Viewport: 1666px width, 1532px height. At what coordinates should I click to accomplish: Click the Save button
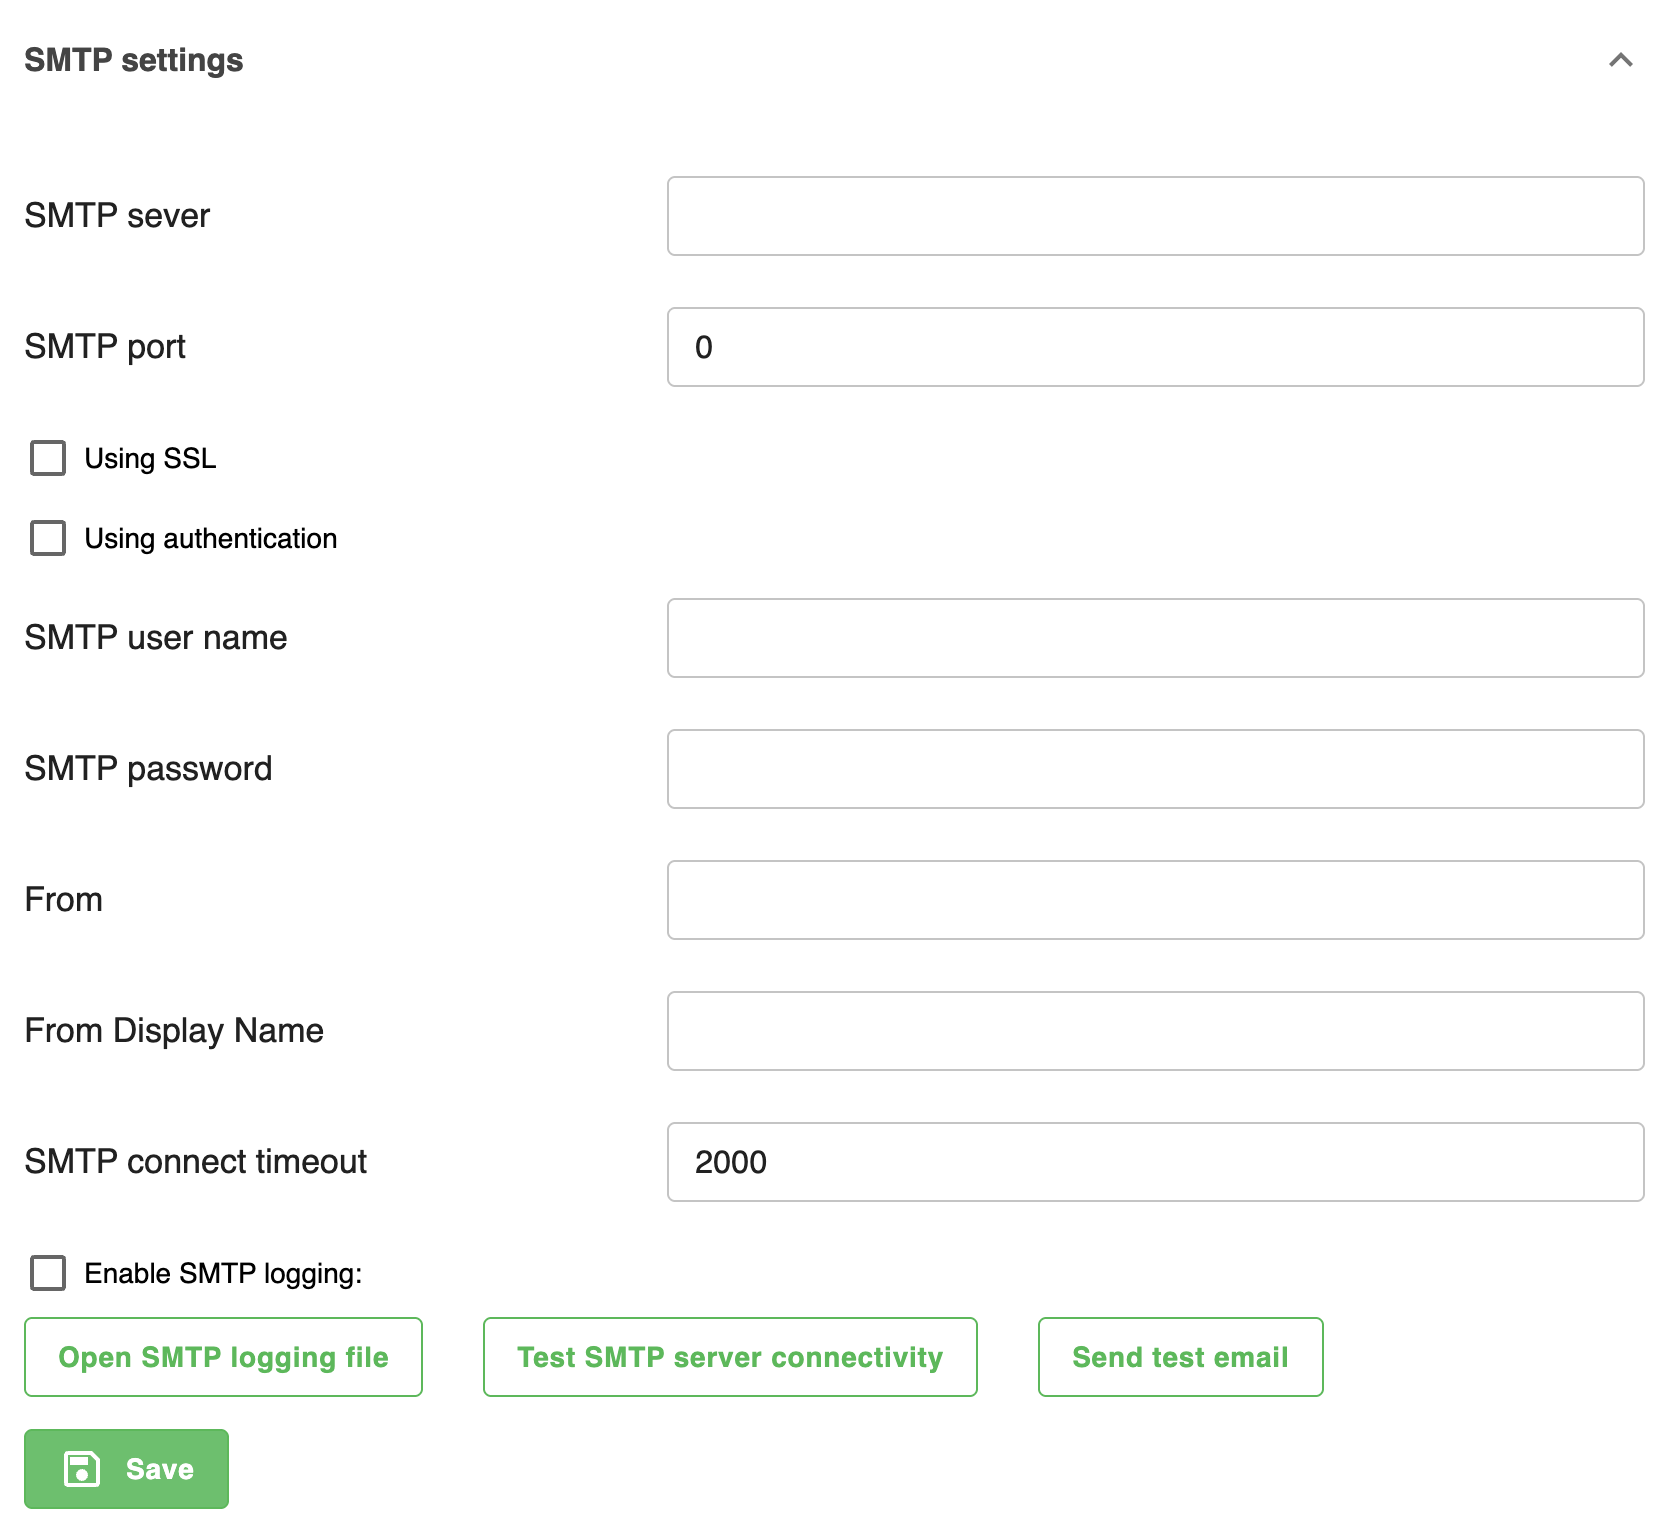tap(126, 1469)
